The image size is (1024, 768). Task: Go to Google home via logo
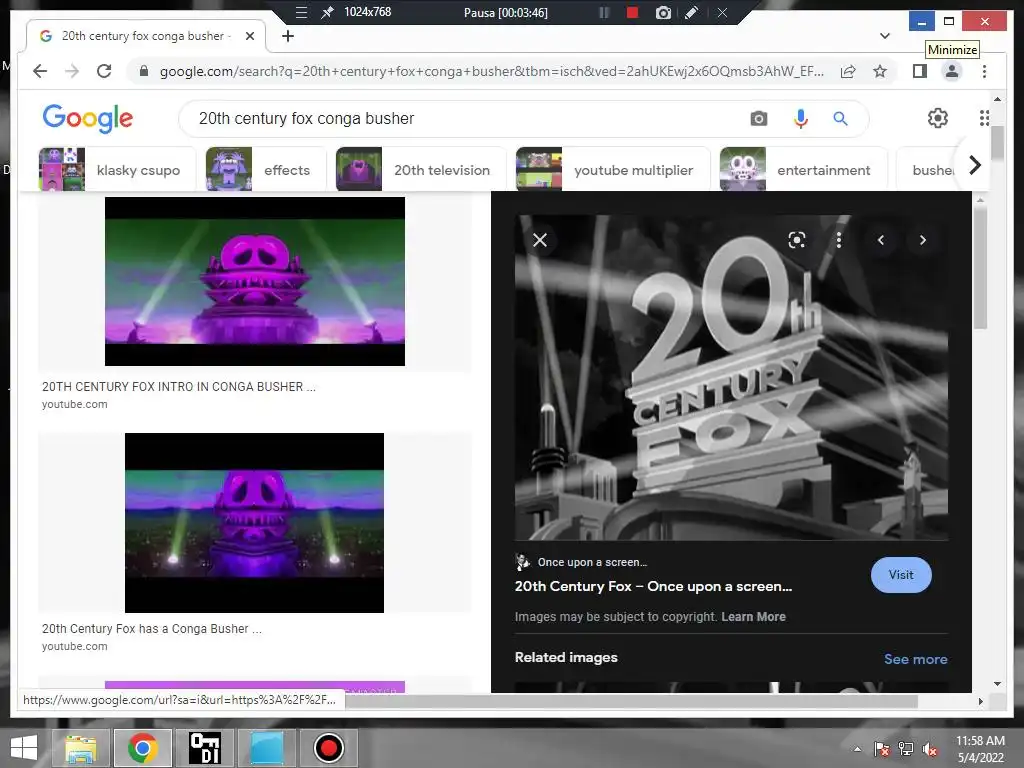point(88,118)
